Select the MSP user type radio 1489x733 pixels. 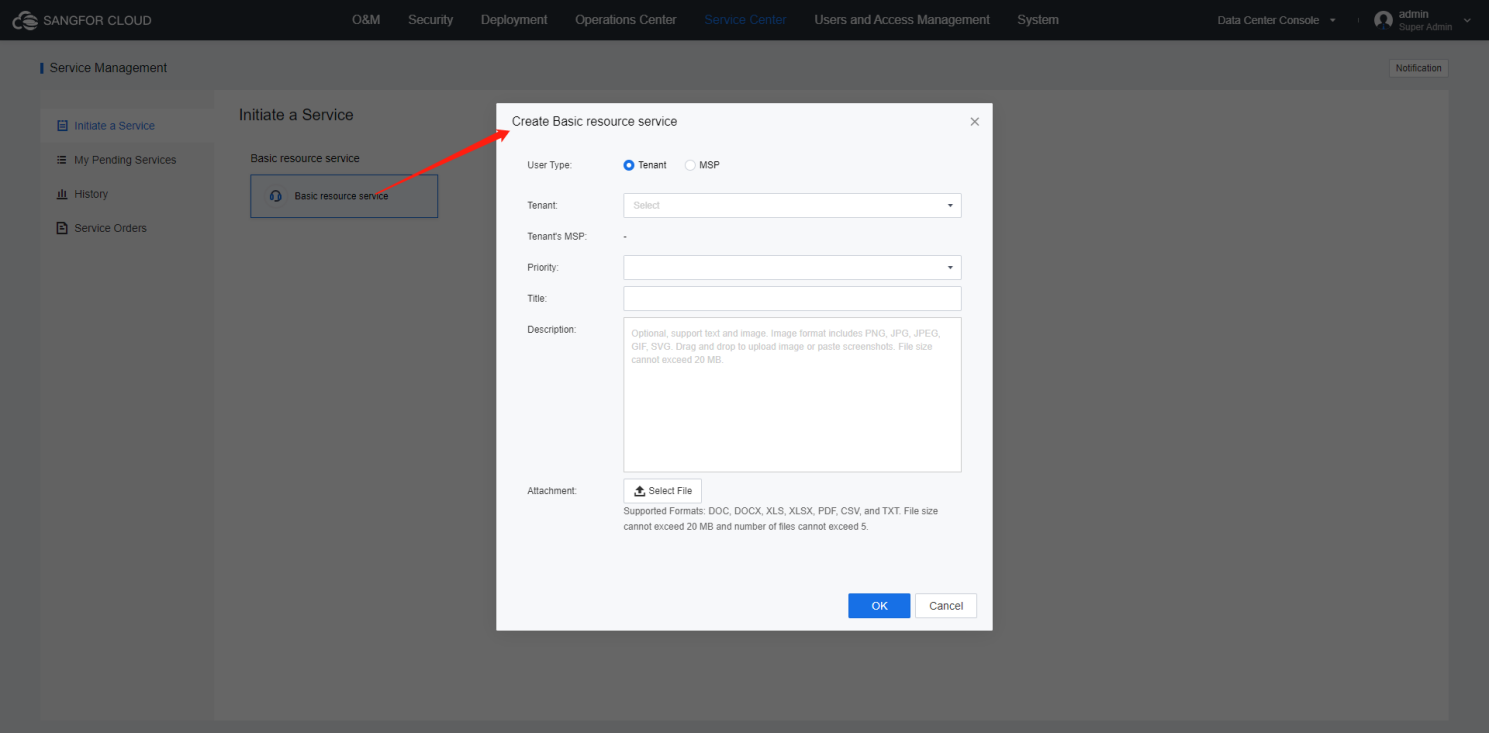click(x=690, y=165)
